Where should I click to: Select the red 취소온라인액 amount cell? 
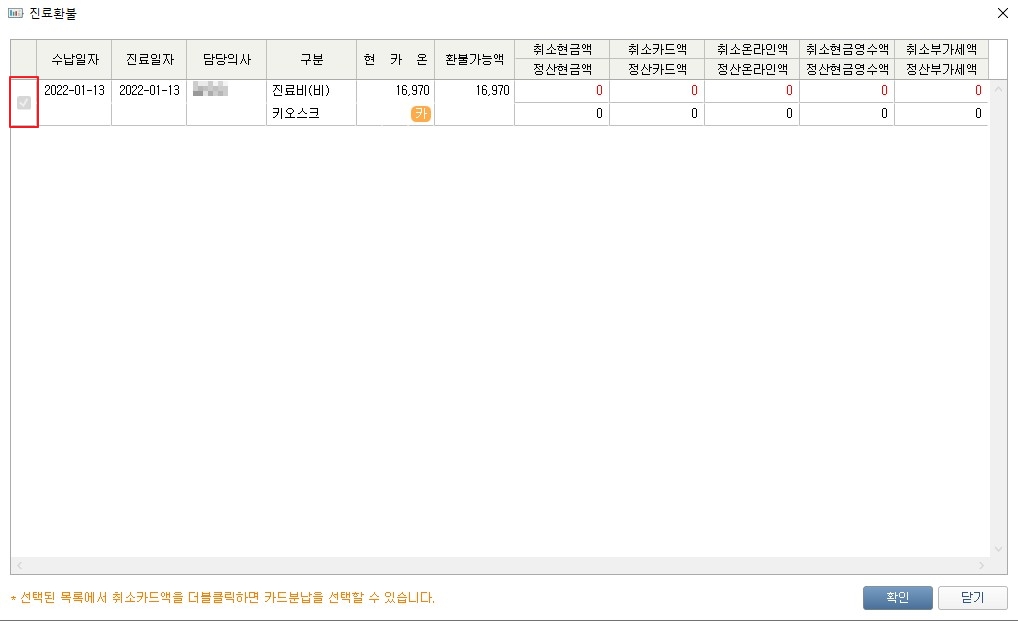click(x=751, y=91)
